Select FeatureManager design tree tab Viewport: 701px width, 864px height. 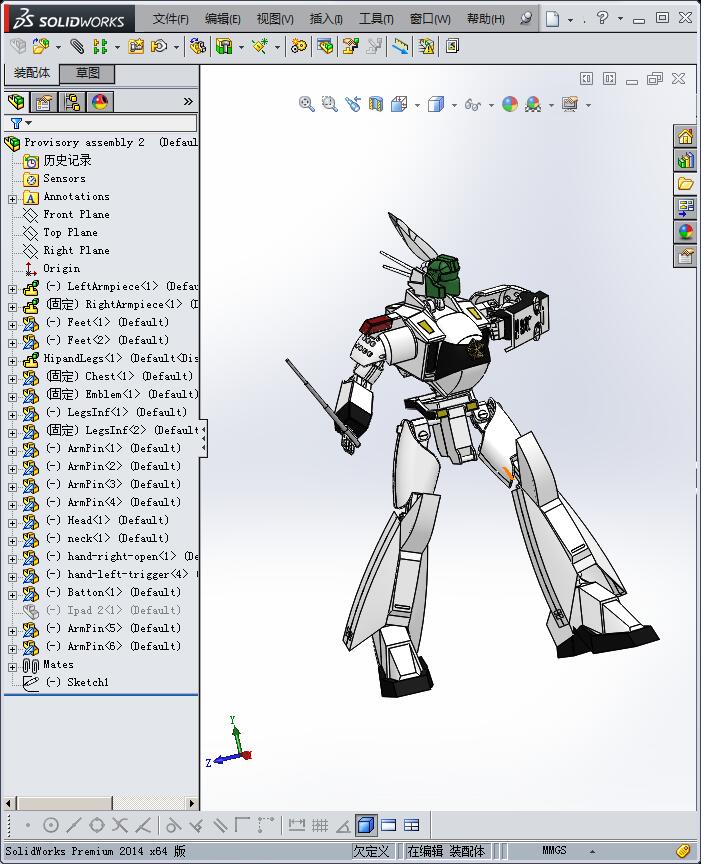coord(17,101)
